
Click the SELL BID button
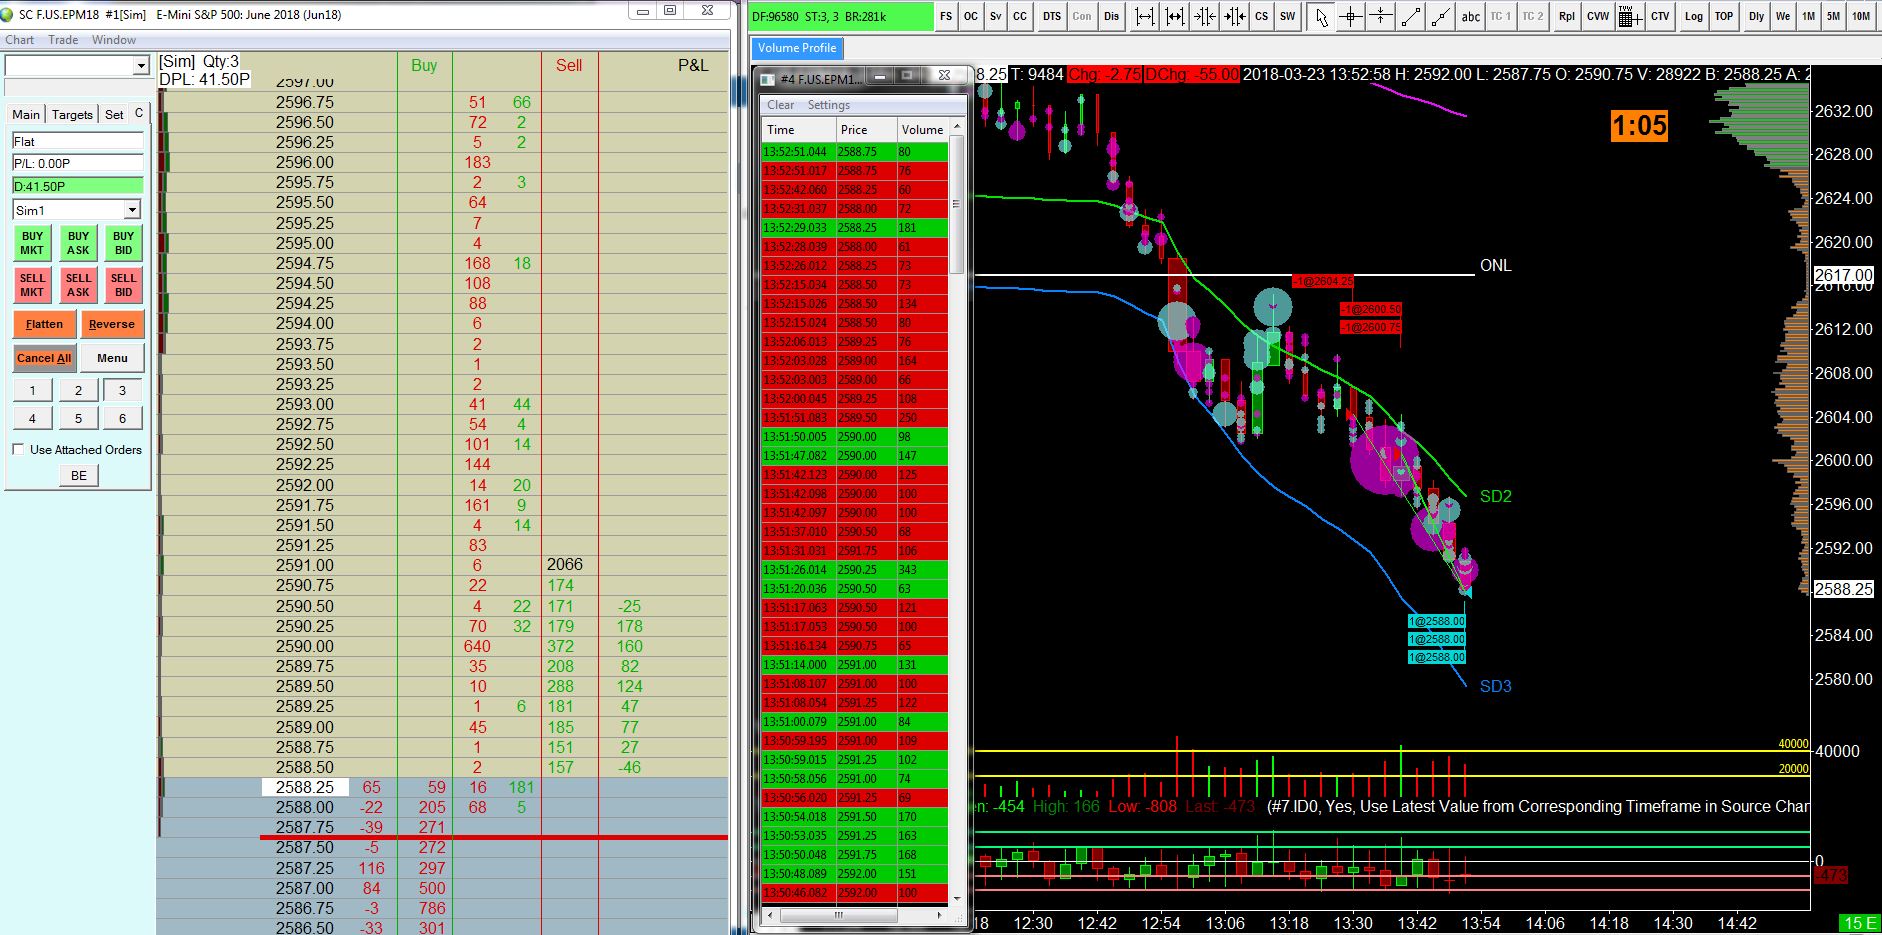(x=123, y=286)
